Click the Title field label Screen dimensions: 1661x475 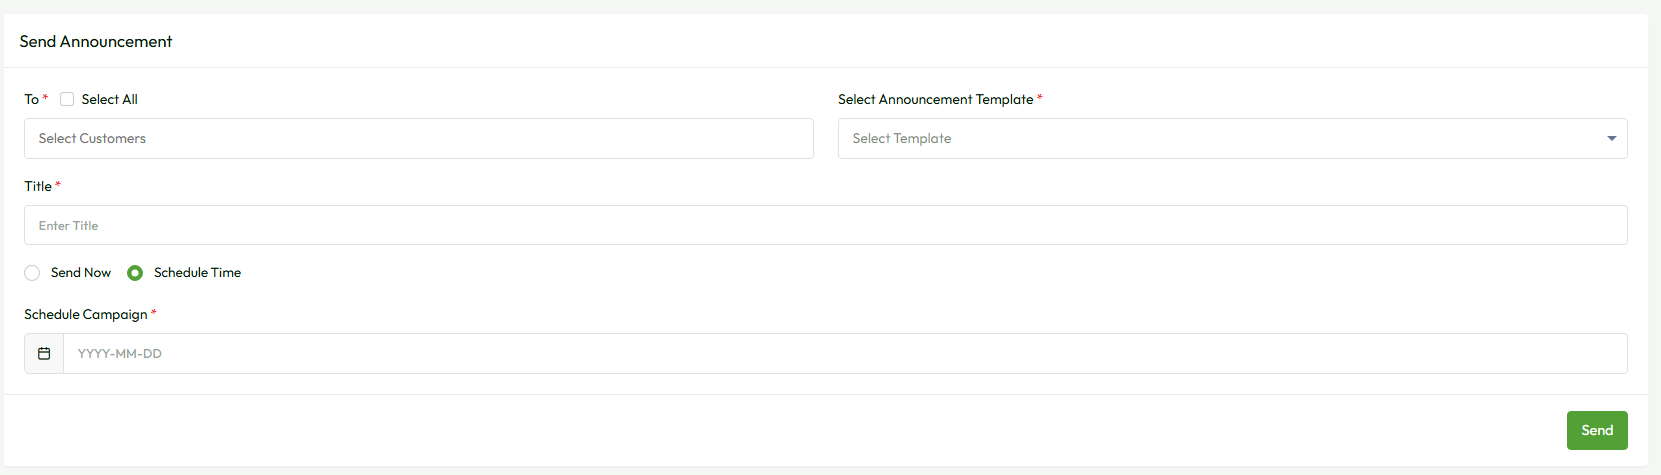[38, 186]
